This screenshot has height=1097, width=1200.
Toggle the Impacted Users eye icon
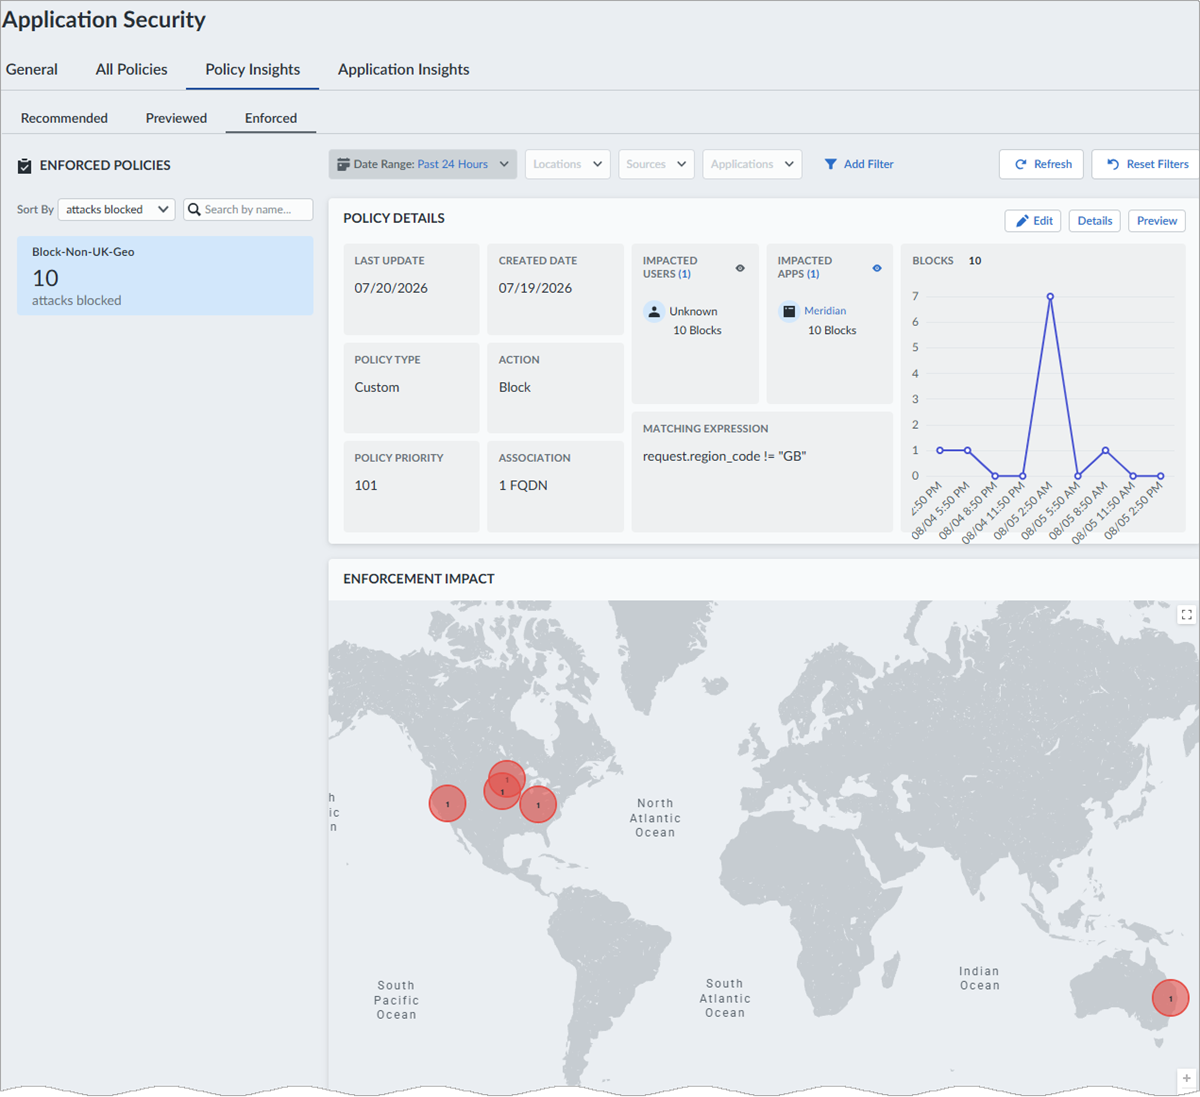pos(740,268)
